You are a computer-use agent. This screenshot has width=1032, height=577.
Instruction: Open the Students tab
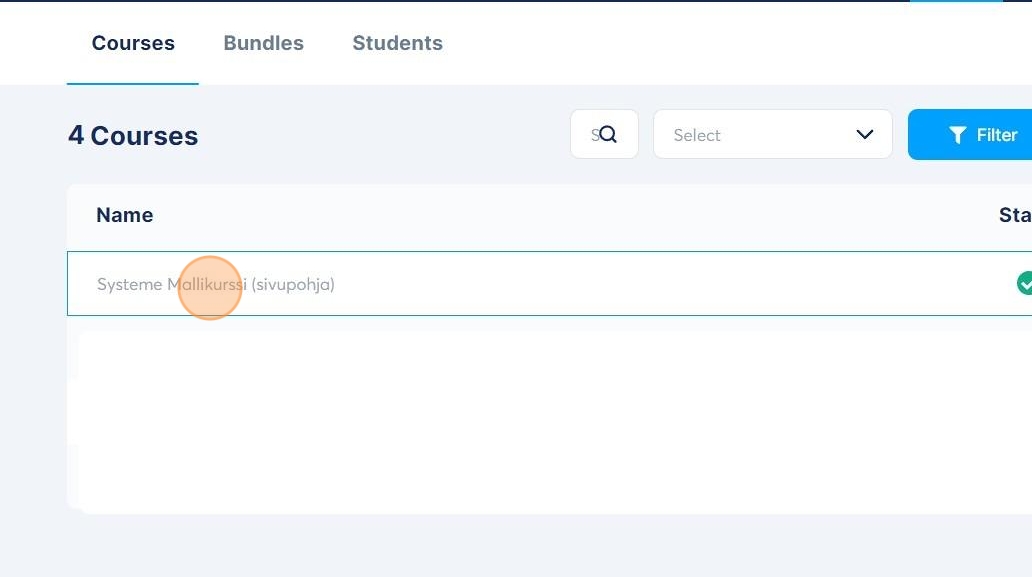[x=397, y=43]
